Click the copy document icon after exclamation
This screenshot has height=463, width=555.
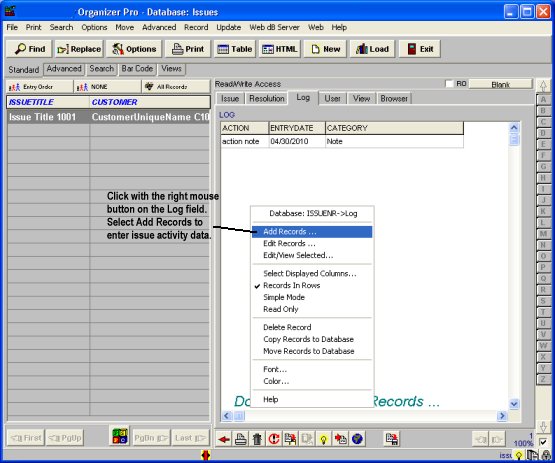coord(290,439)
